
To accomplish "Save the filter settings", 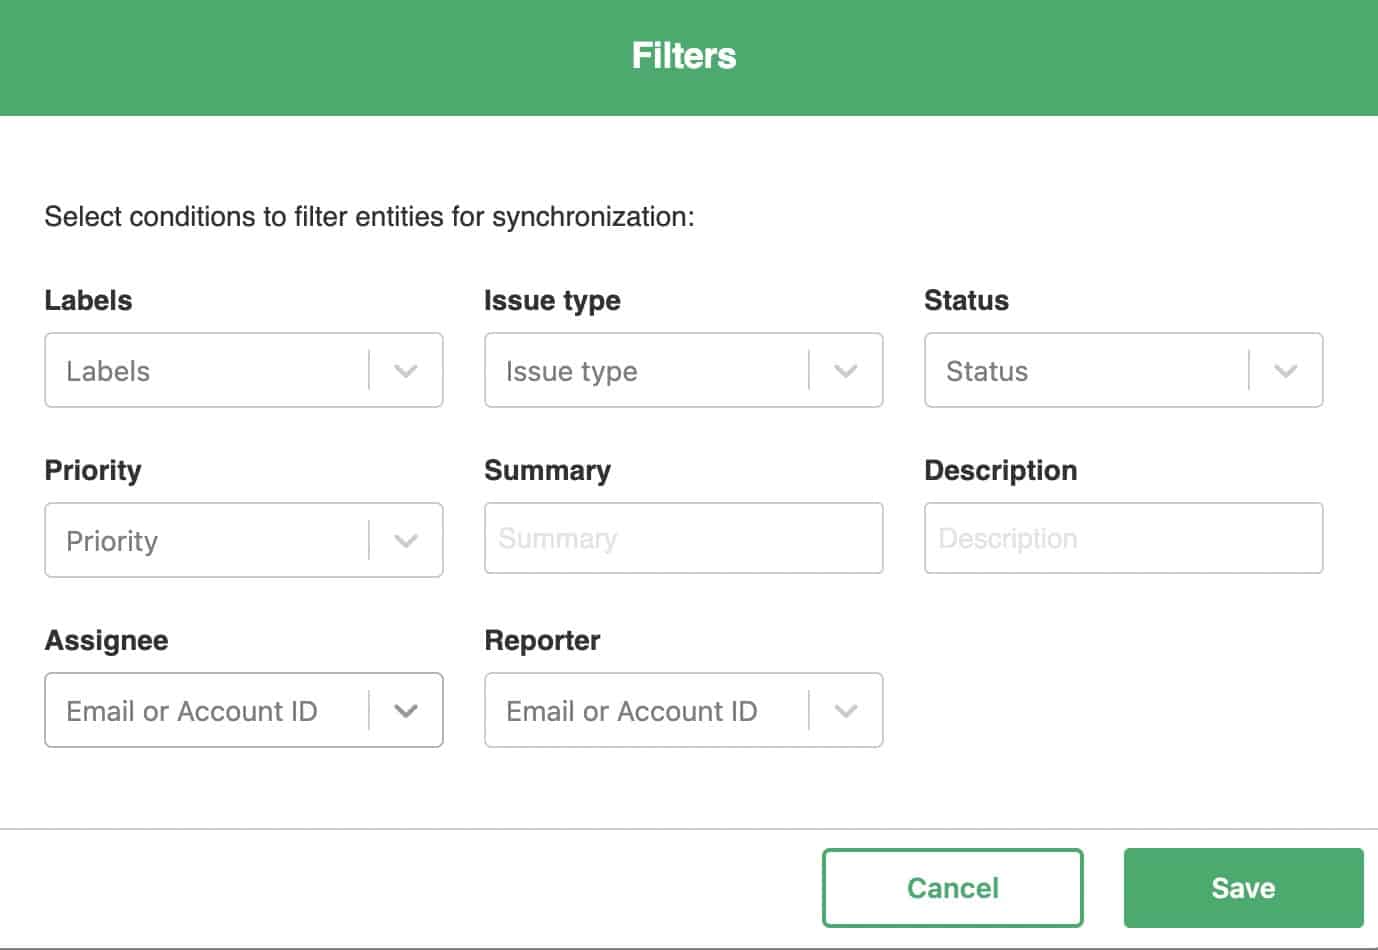I will [x=1244, y=888].
